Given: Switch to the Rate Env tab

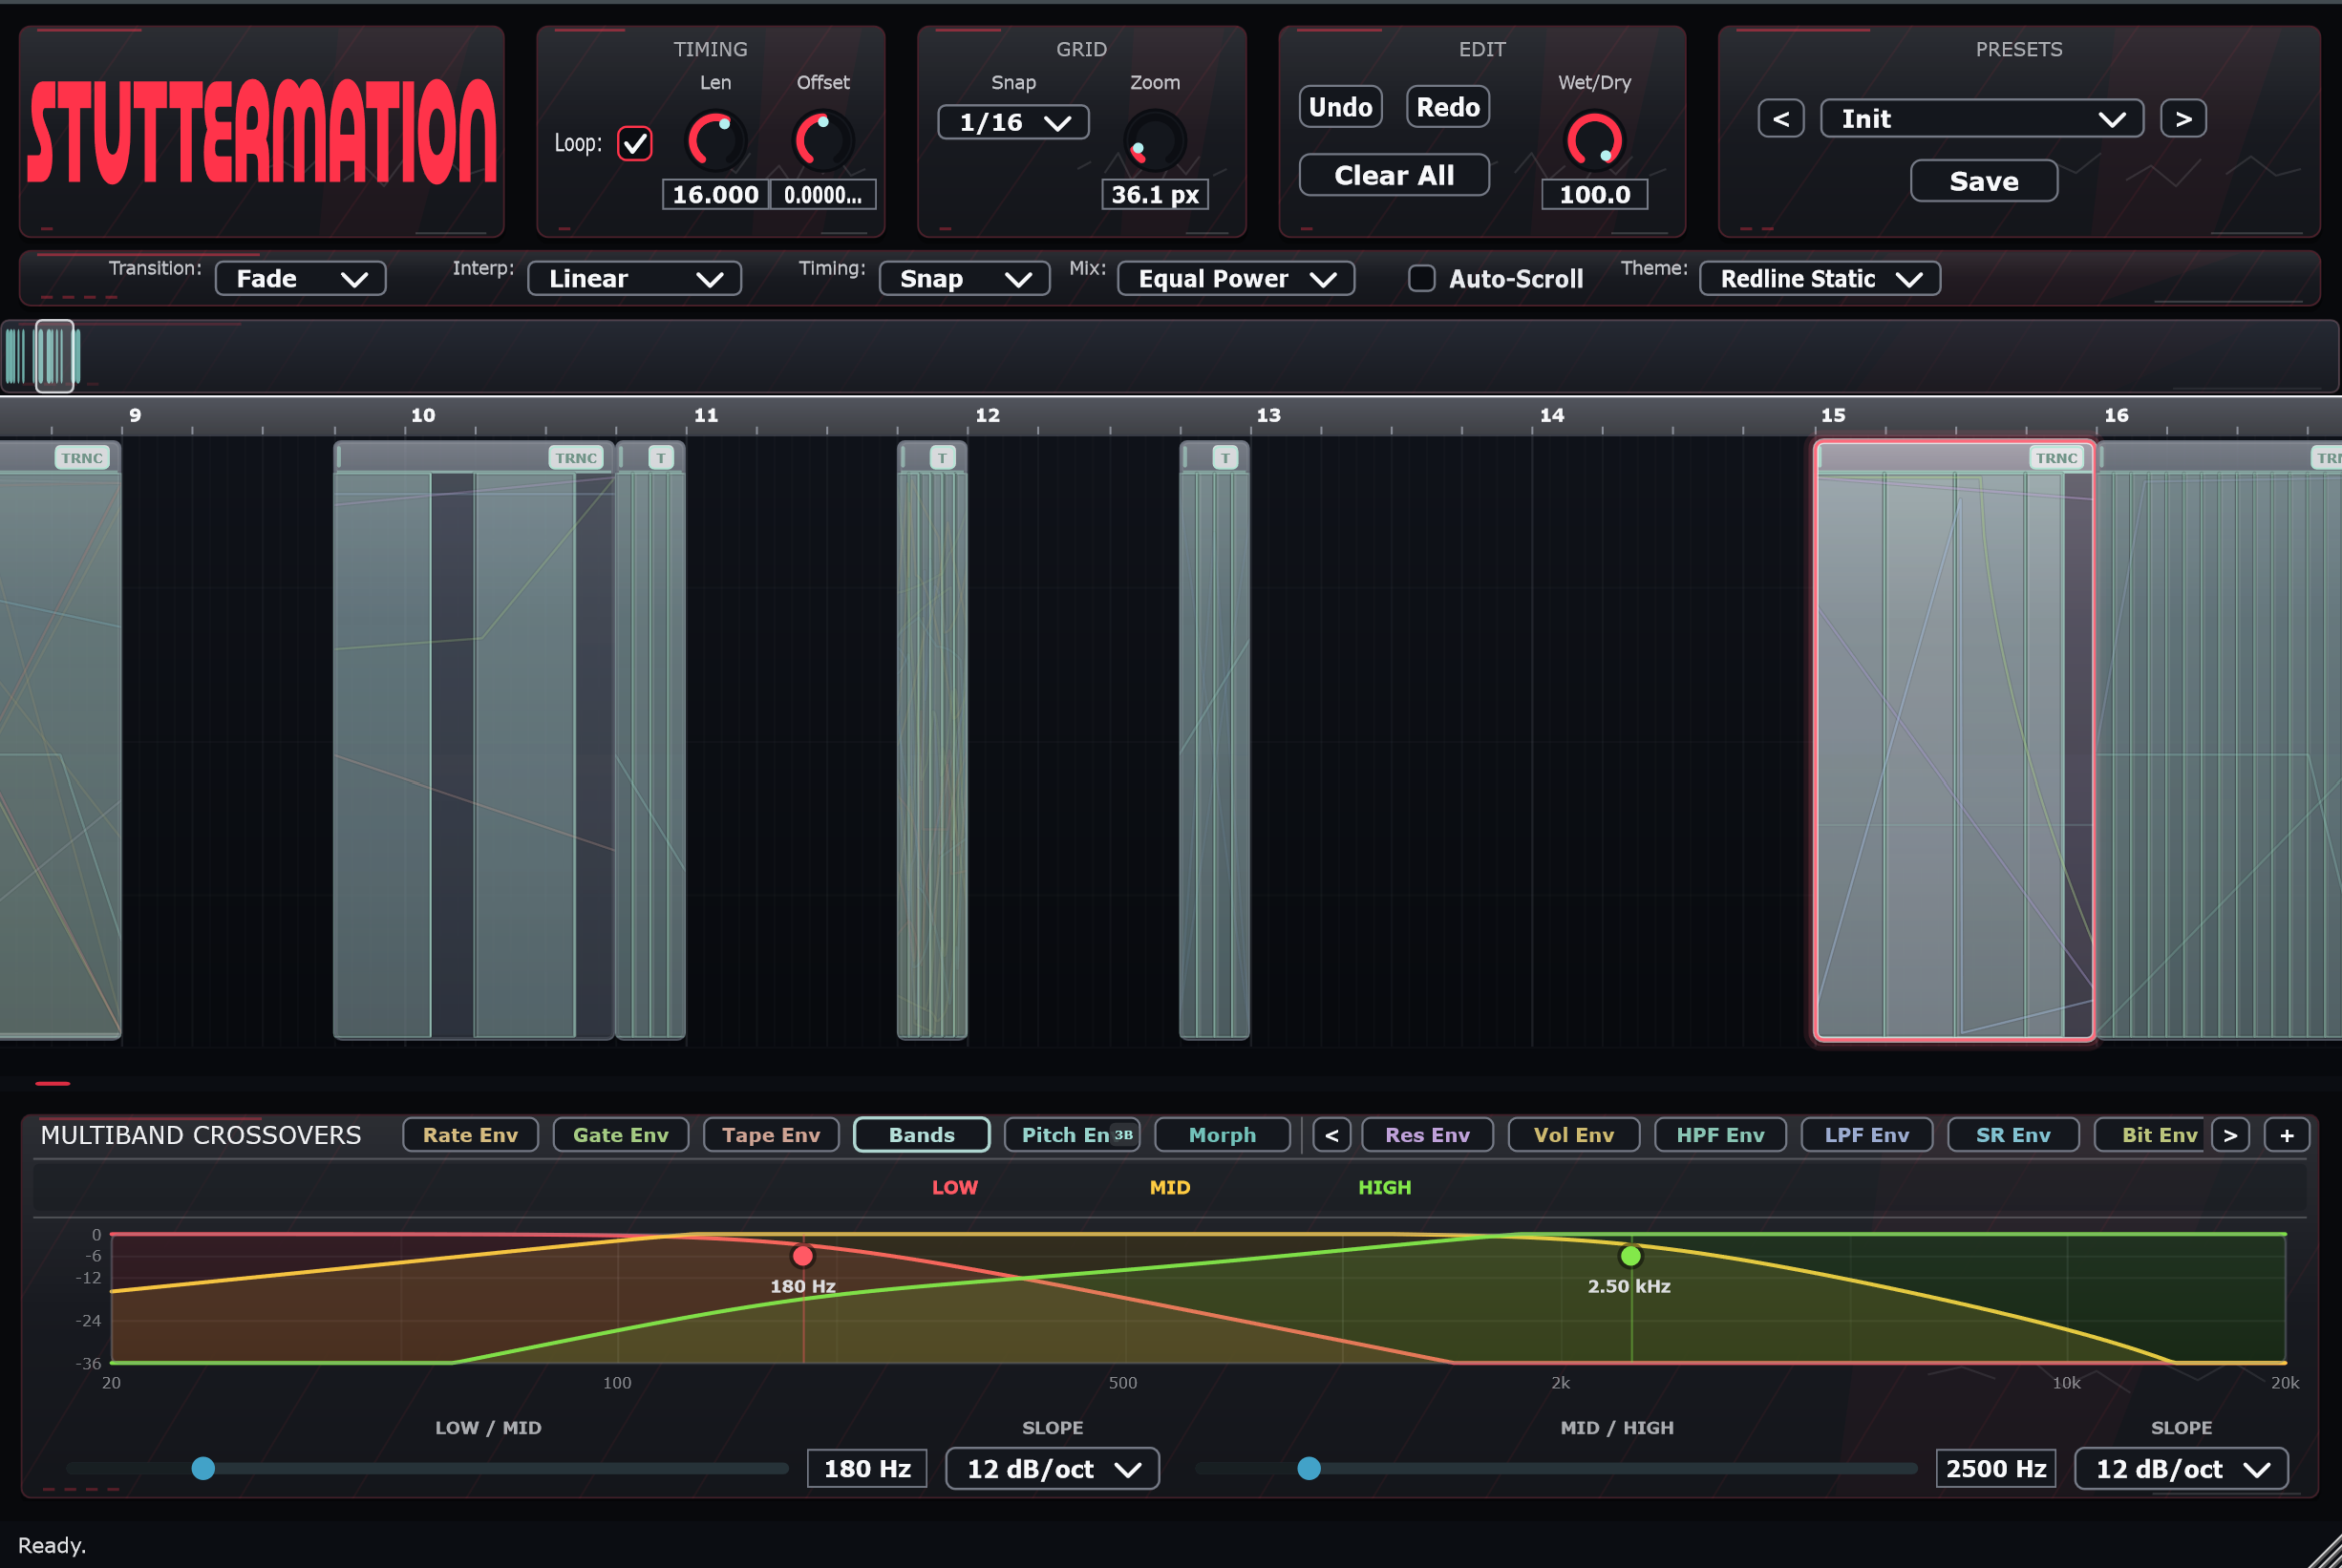Looking at the screenshot, I should coord(470,1135).
